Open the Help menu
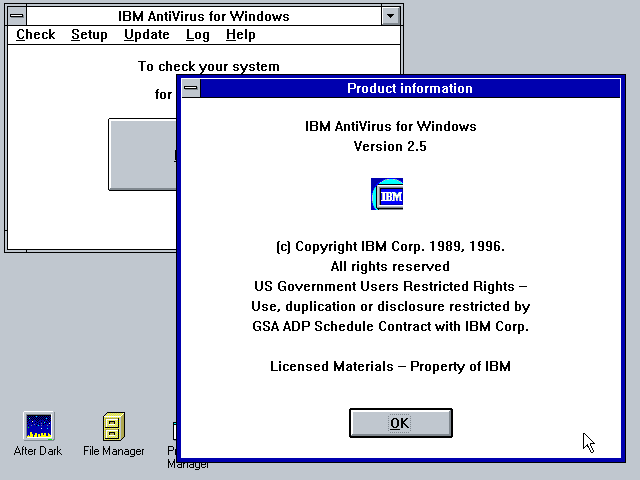 240,35
